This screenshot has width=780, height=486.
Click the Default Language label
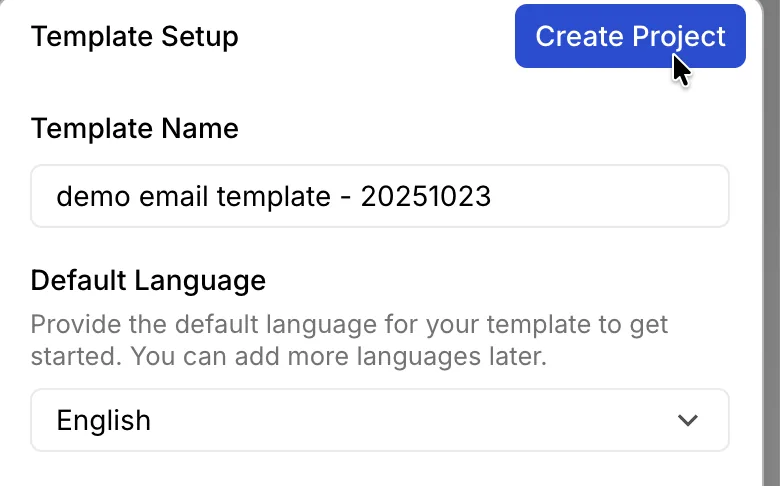pyautogui.click(x=148, y=281)
